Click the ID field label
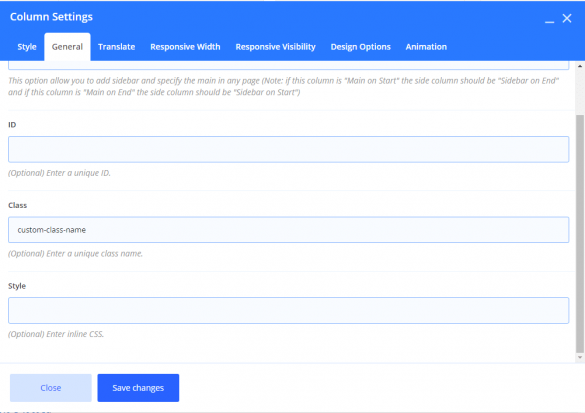The height and width of the screenshot is (413, 585). [x=12, y=125]
